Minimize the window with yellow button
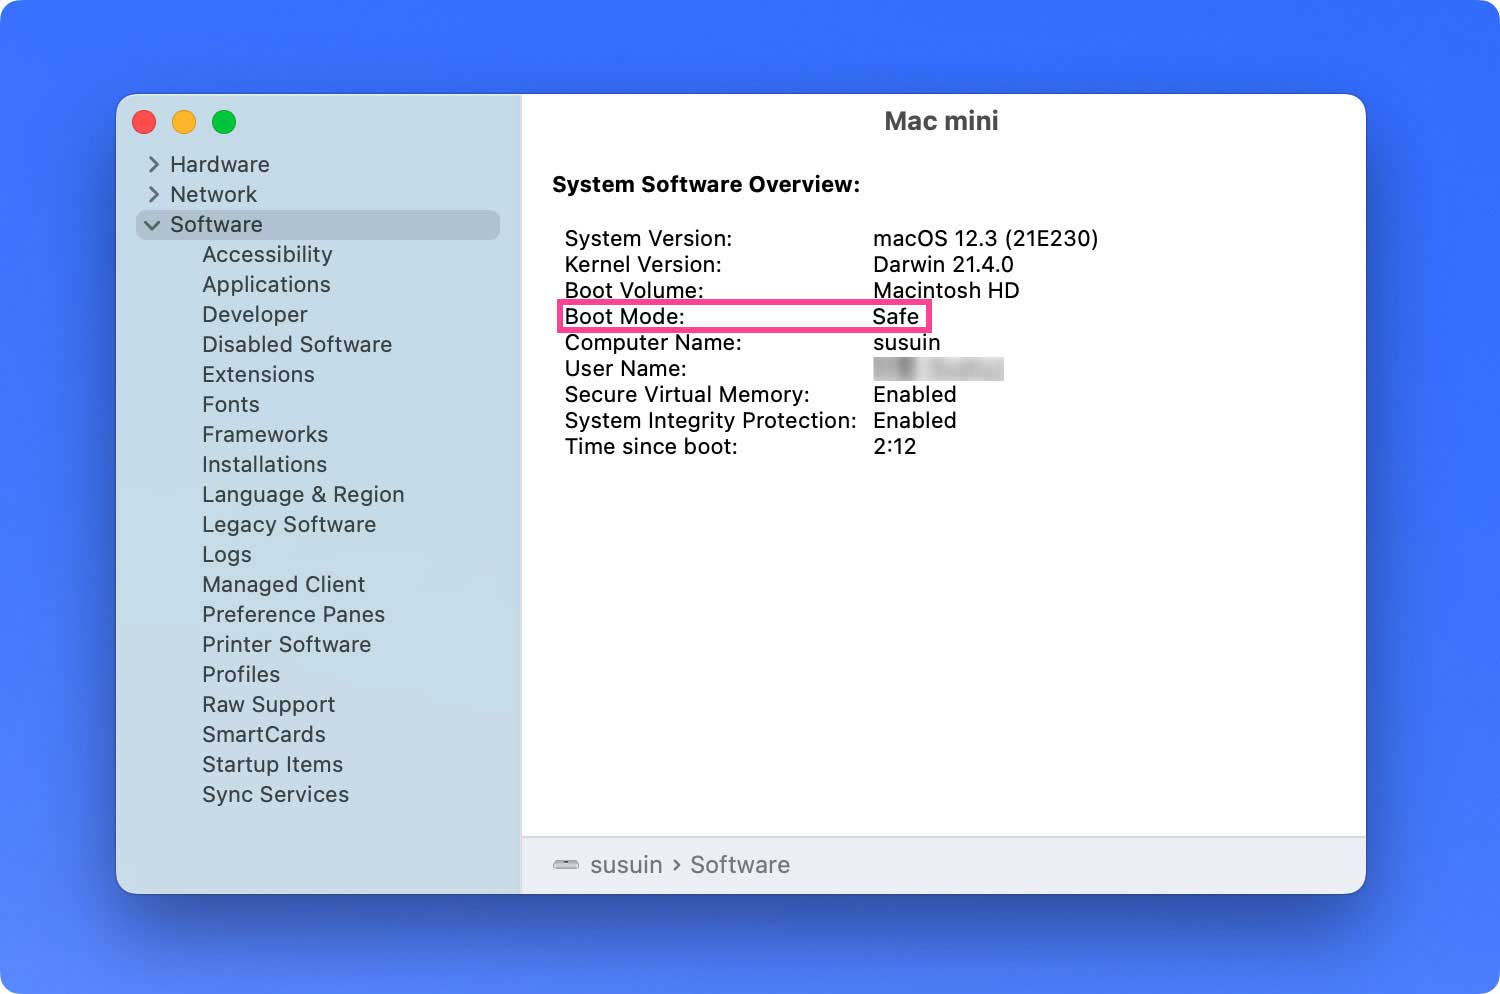1500x994 pixels. pos(184,122)
